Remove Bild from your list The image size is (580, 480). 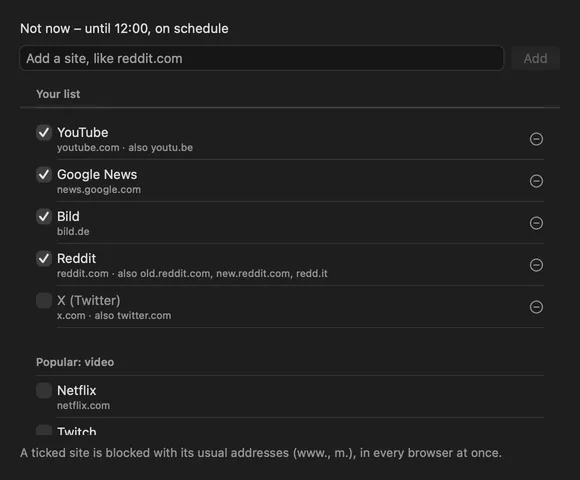click(536, 223)
